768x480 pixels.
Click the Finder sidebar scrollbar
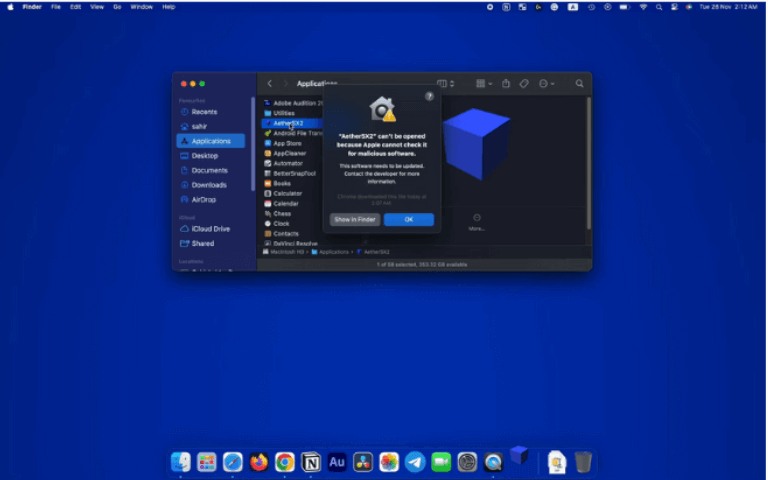tap(253, 144)
